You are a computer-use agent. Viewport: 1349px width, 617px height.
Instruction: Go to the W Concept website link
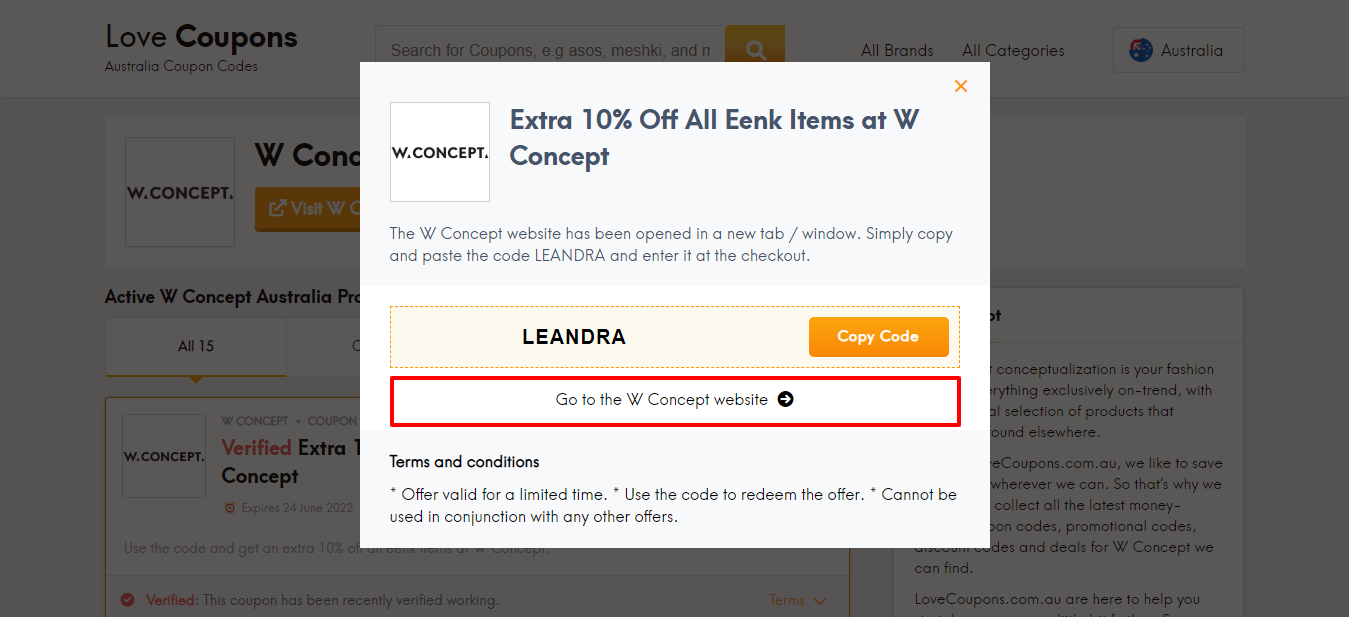click(675, 398)
